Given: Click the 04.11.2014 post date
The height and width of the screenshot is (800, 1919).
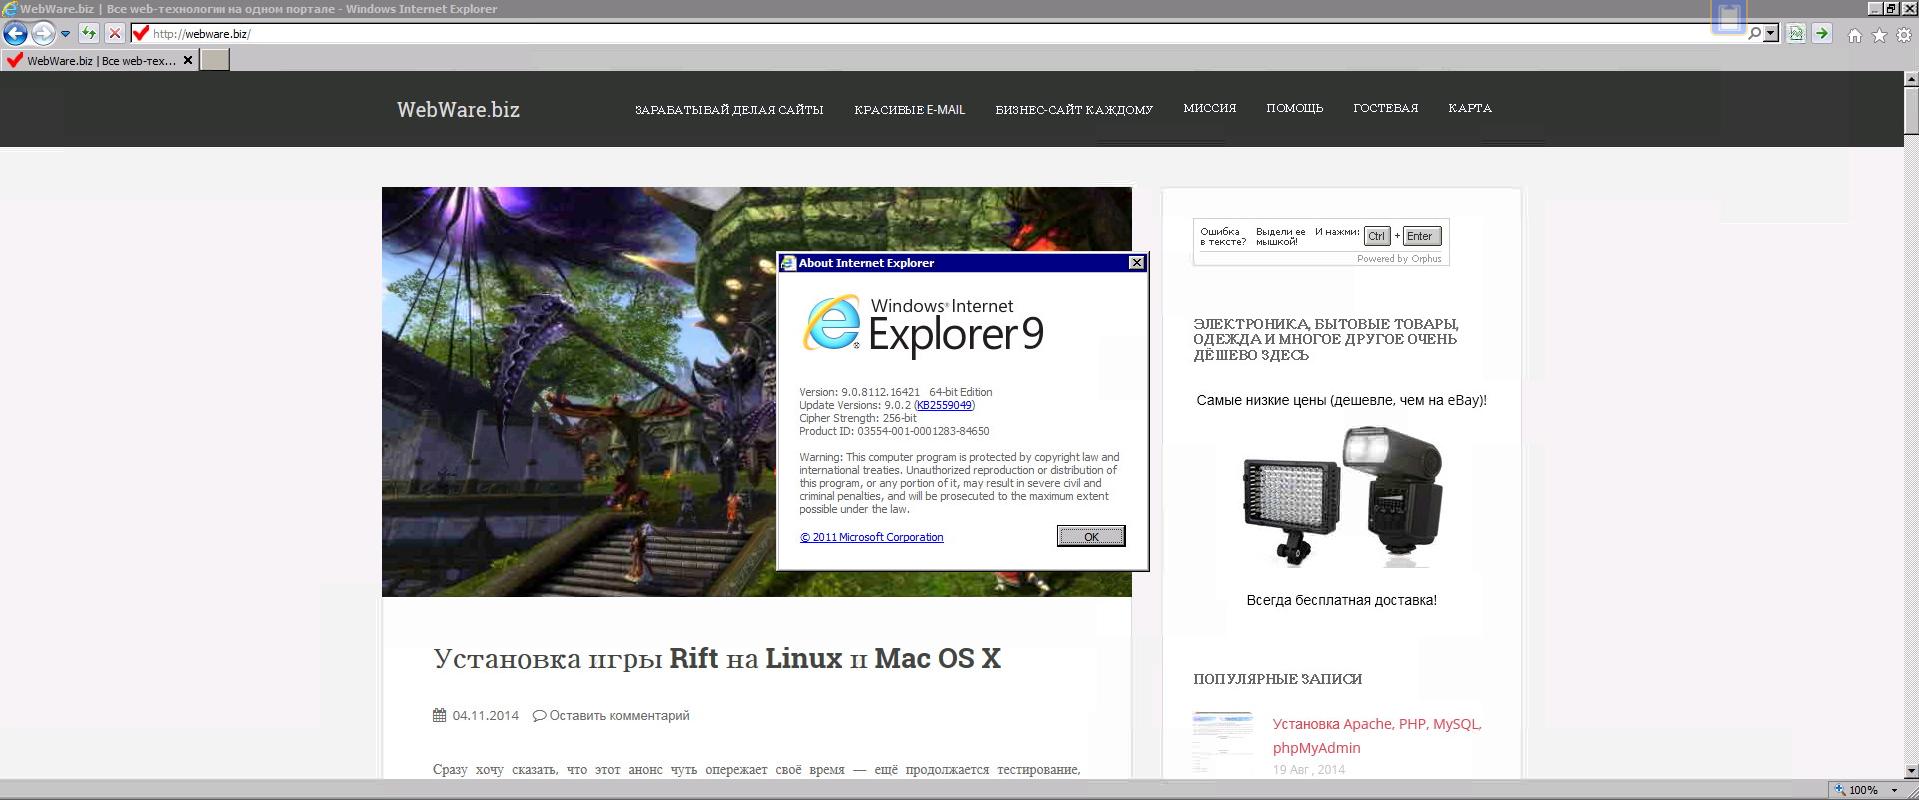Looking at the screenshot, I should pyautogui.click(x=485, y=715).
